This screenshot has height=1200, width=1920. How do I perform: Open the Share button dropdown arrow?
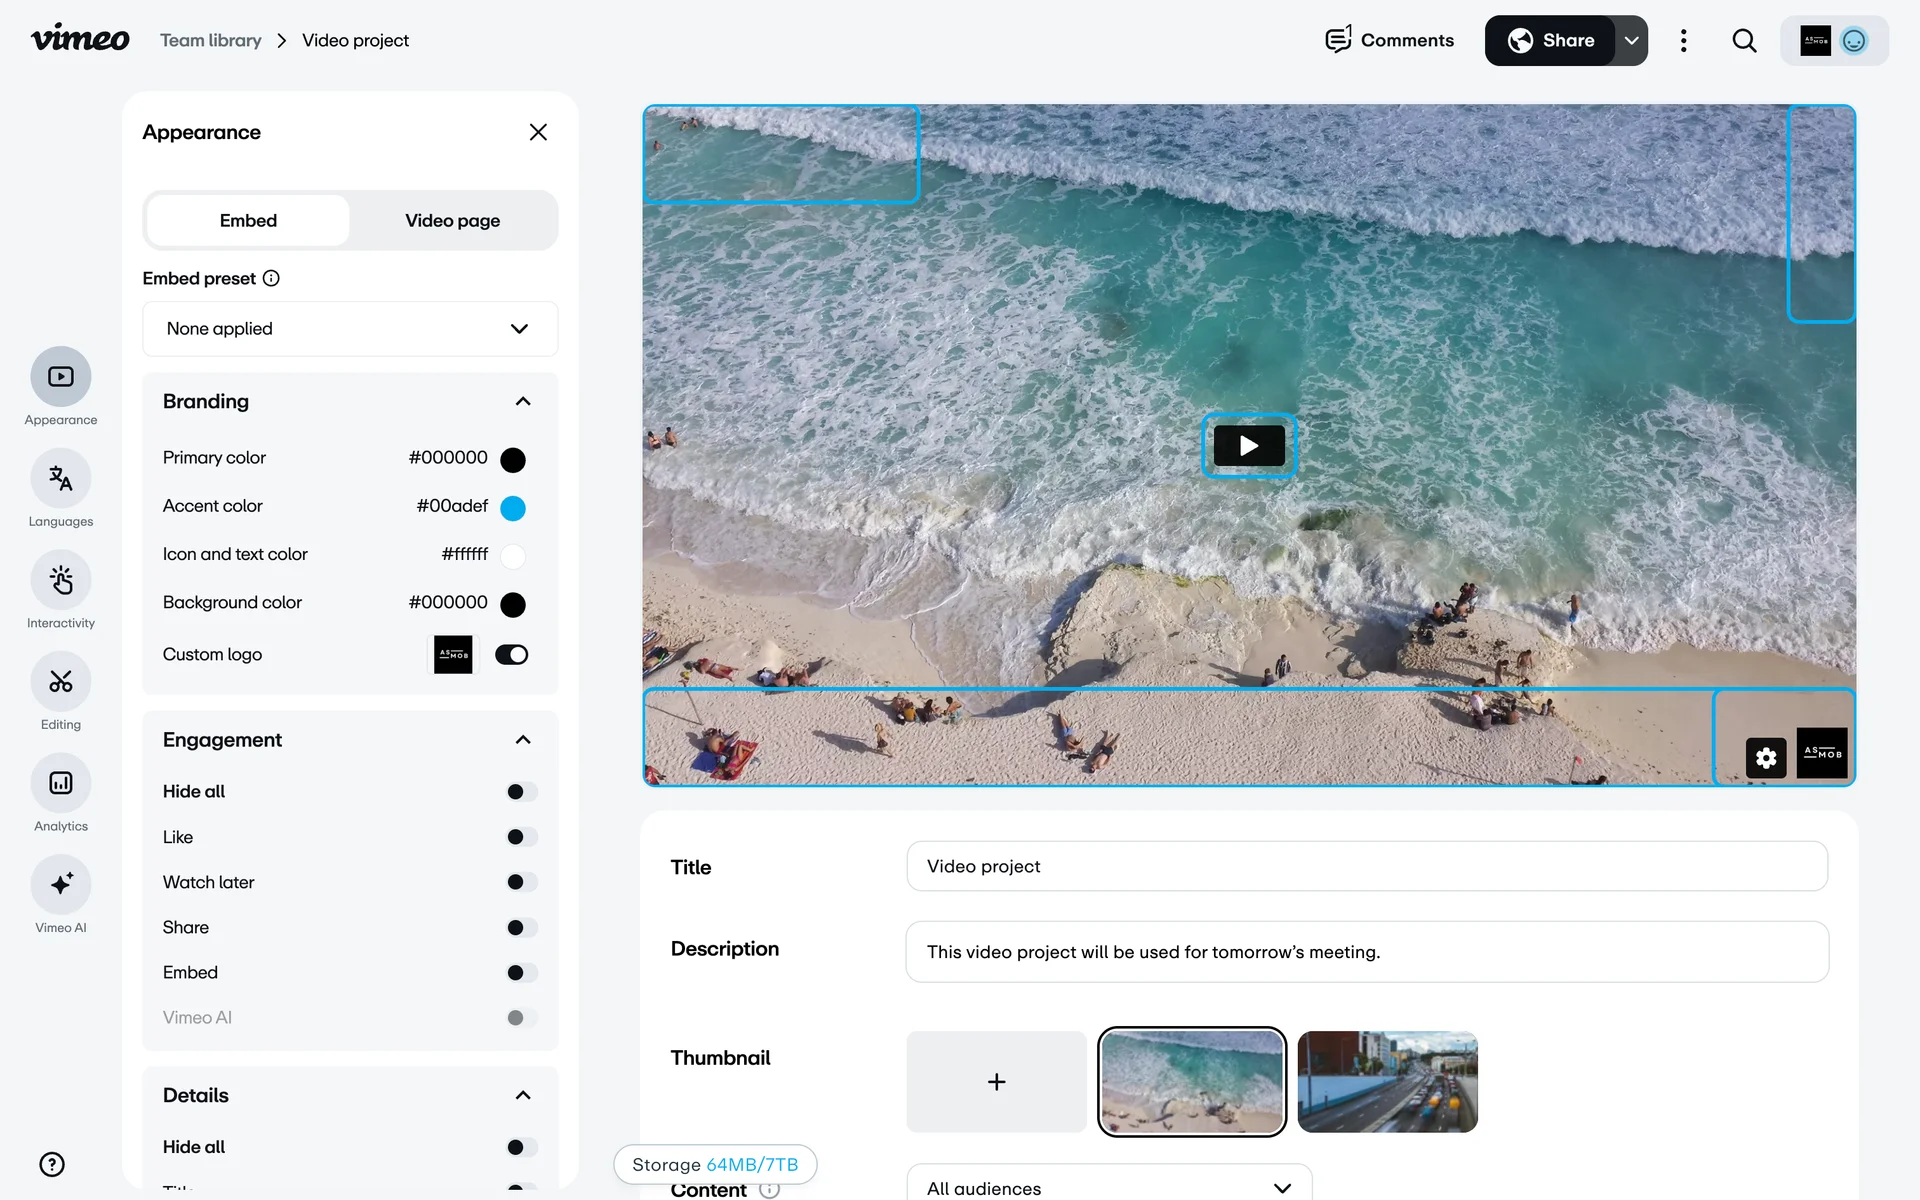(x=1631, y=41)
